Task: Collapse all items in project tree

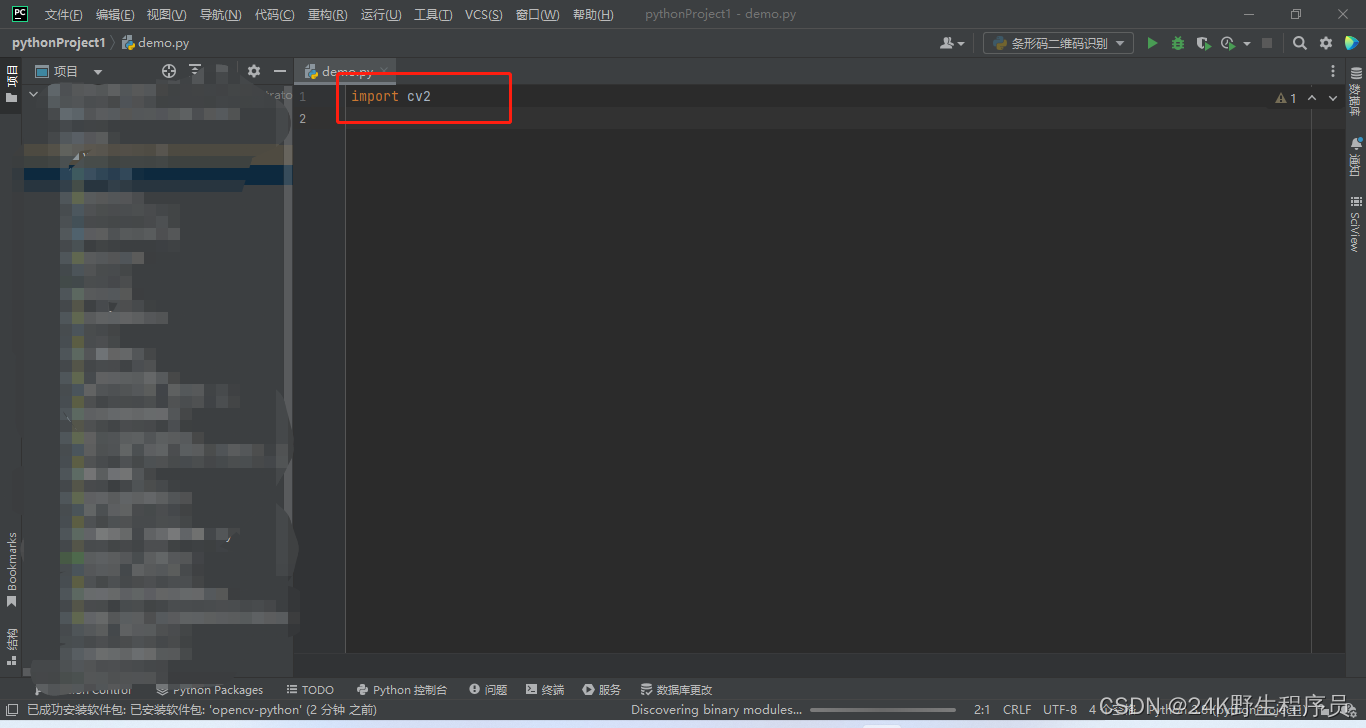Action: (195, 71)
